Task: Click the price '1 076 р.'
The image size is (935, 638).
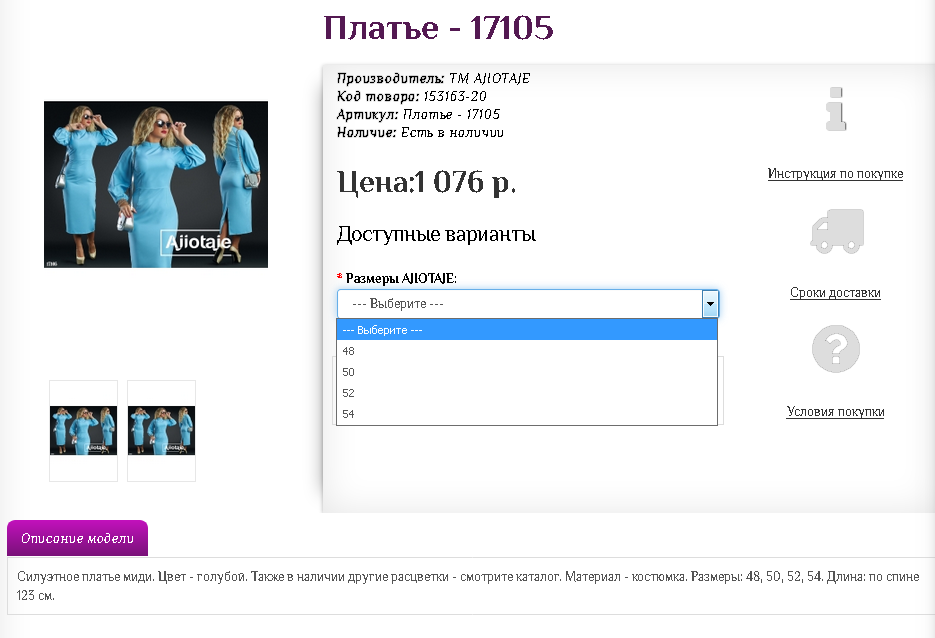Action: tap(464, 183)
